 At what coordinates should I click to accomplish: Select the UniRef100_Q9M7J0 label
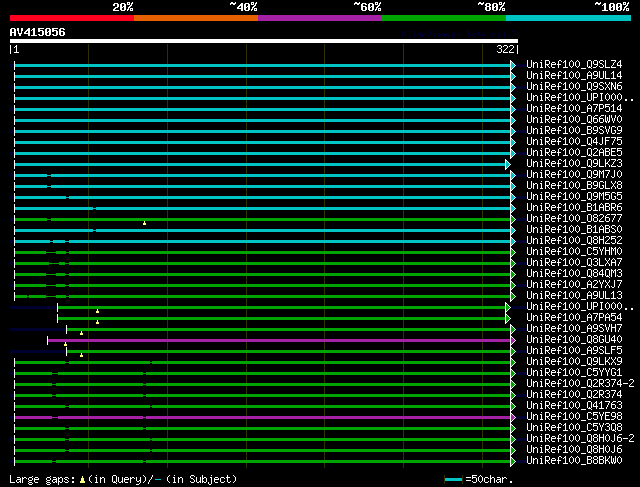574,175
